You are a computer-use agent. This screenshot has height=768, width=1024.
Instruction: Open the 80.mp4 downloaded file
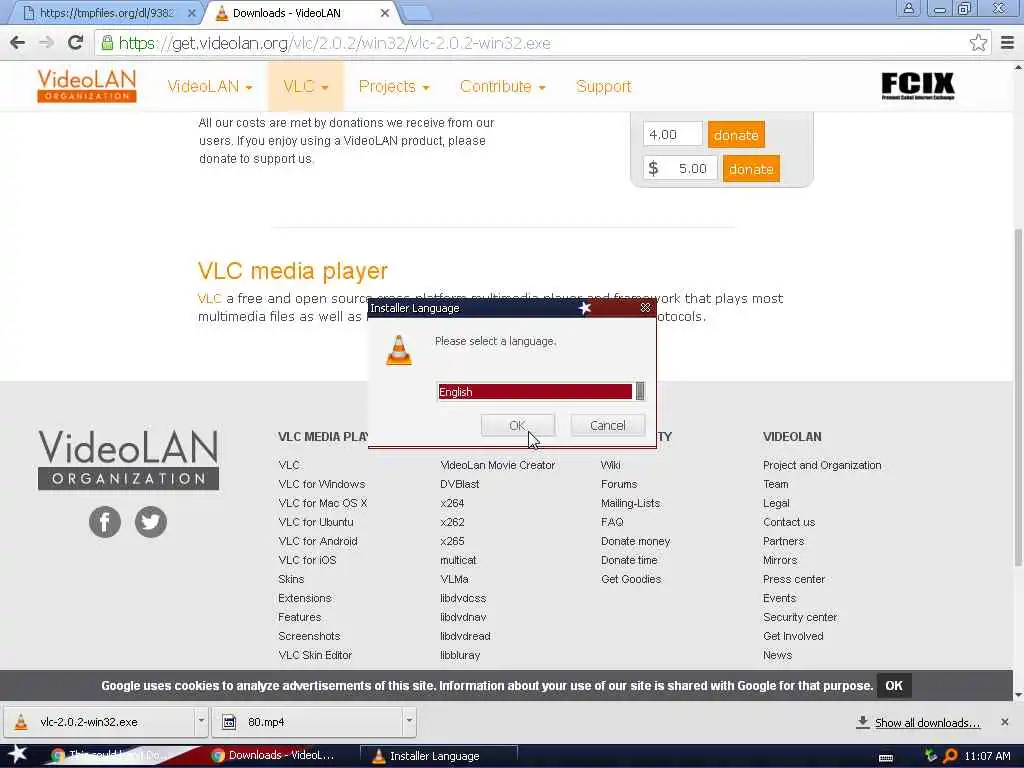(x=307, y=722)
